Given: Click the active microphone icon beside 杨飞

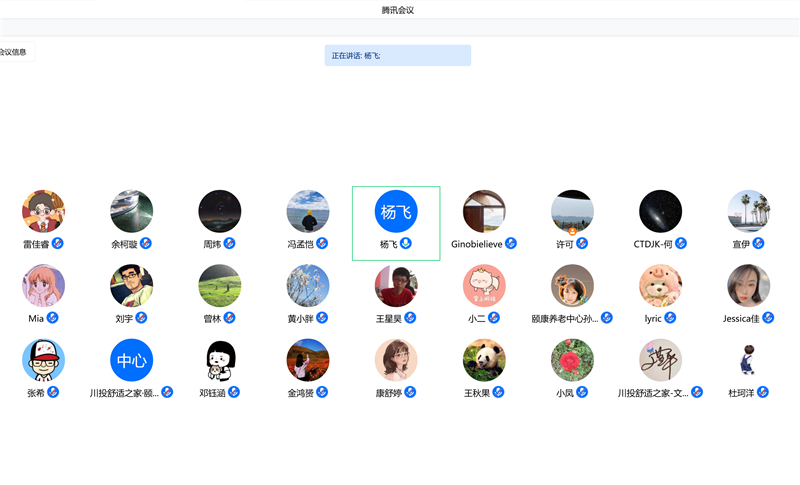Looking at the screenshot, I should 406,243.
